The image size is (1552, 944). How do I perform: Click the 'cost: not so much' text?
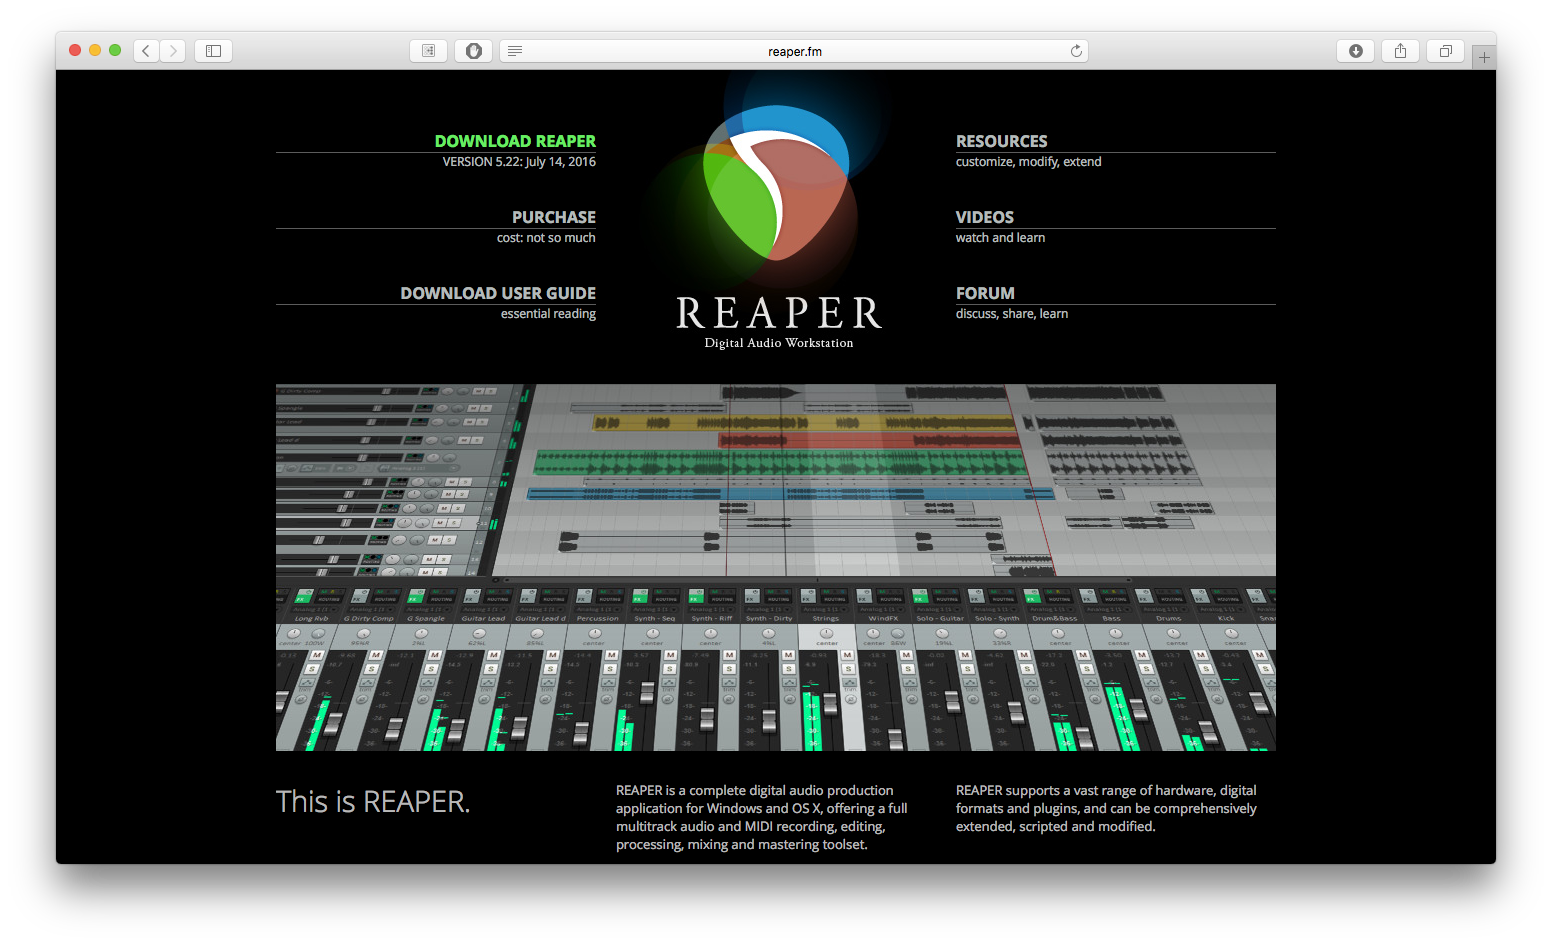point(546,238)
